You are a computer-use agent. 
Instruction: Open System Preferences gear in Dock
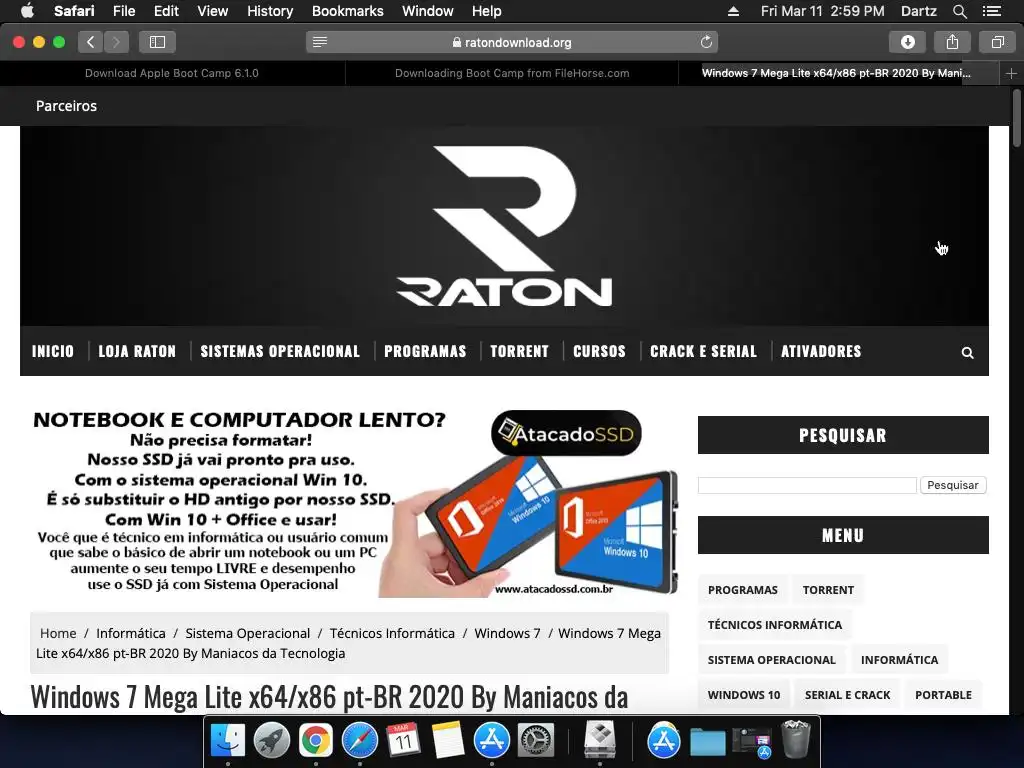536,741
